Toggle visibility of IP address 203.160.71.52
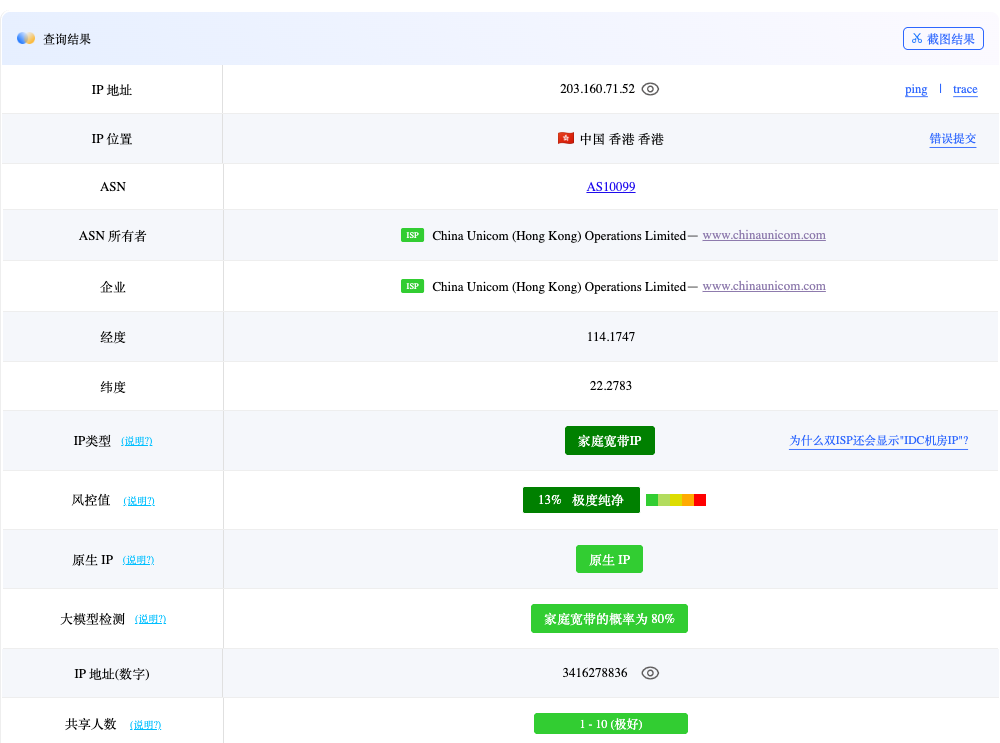Viewport: 1000px width, 743px height. coord(650,89)
